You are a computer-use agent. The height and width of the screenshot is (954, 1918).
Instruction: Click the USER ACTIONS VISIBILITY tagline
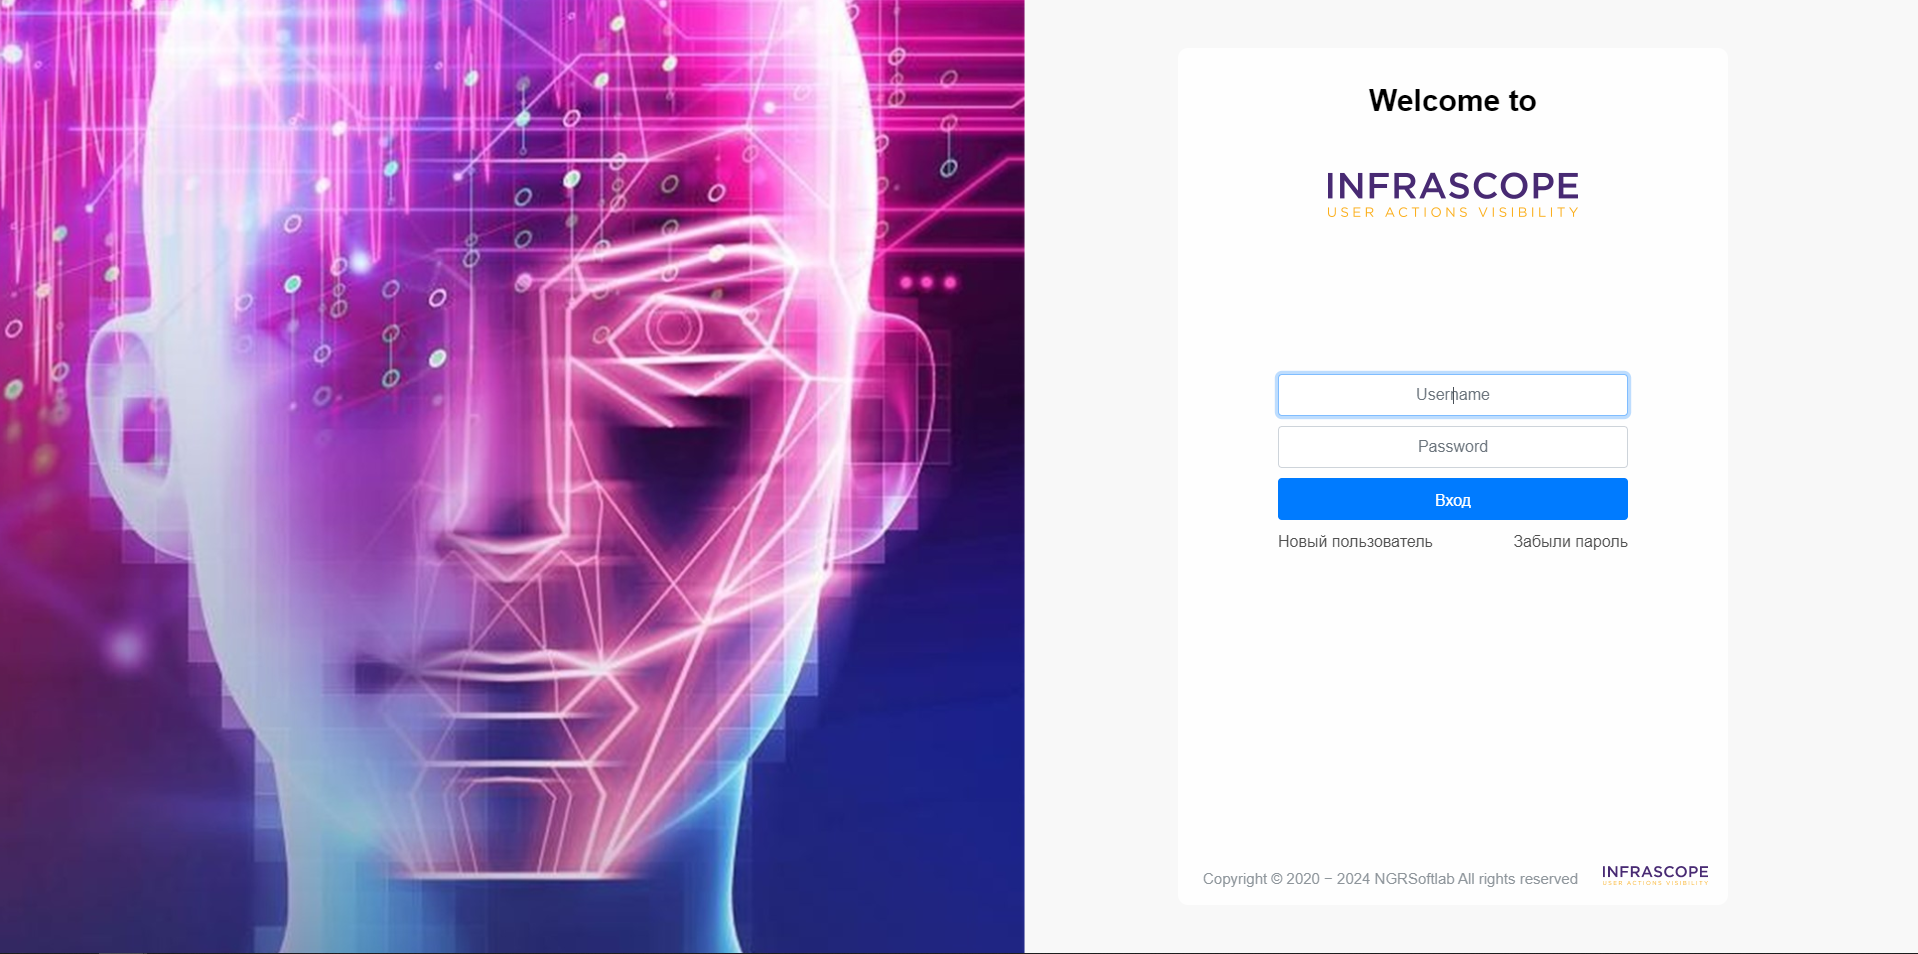tap(1452, 213)
